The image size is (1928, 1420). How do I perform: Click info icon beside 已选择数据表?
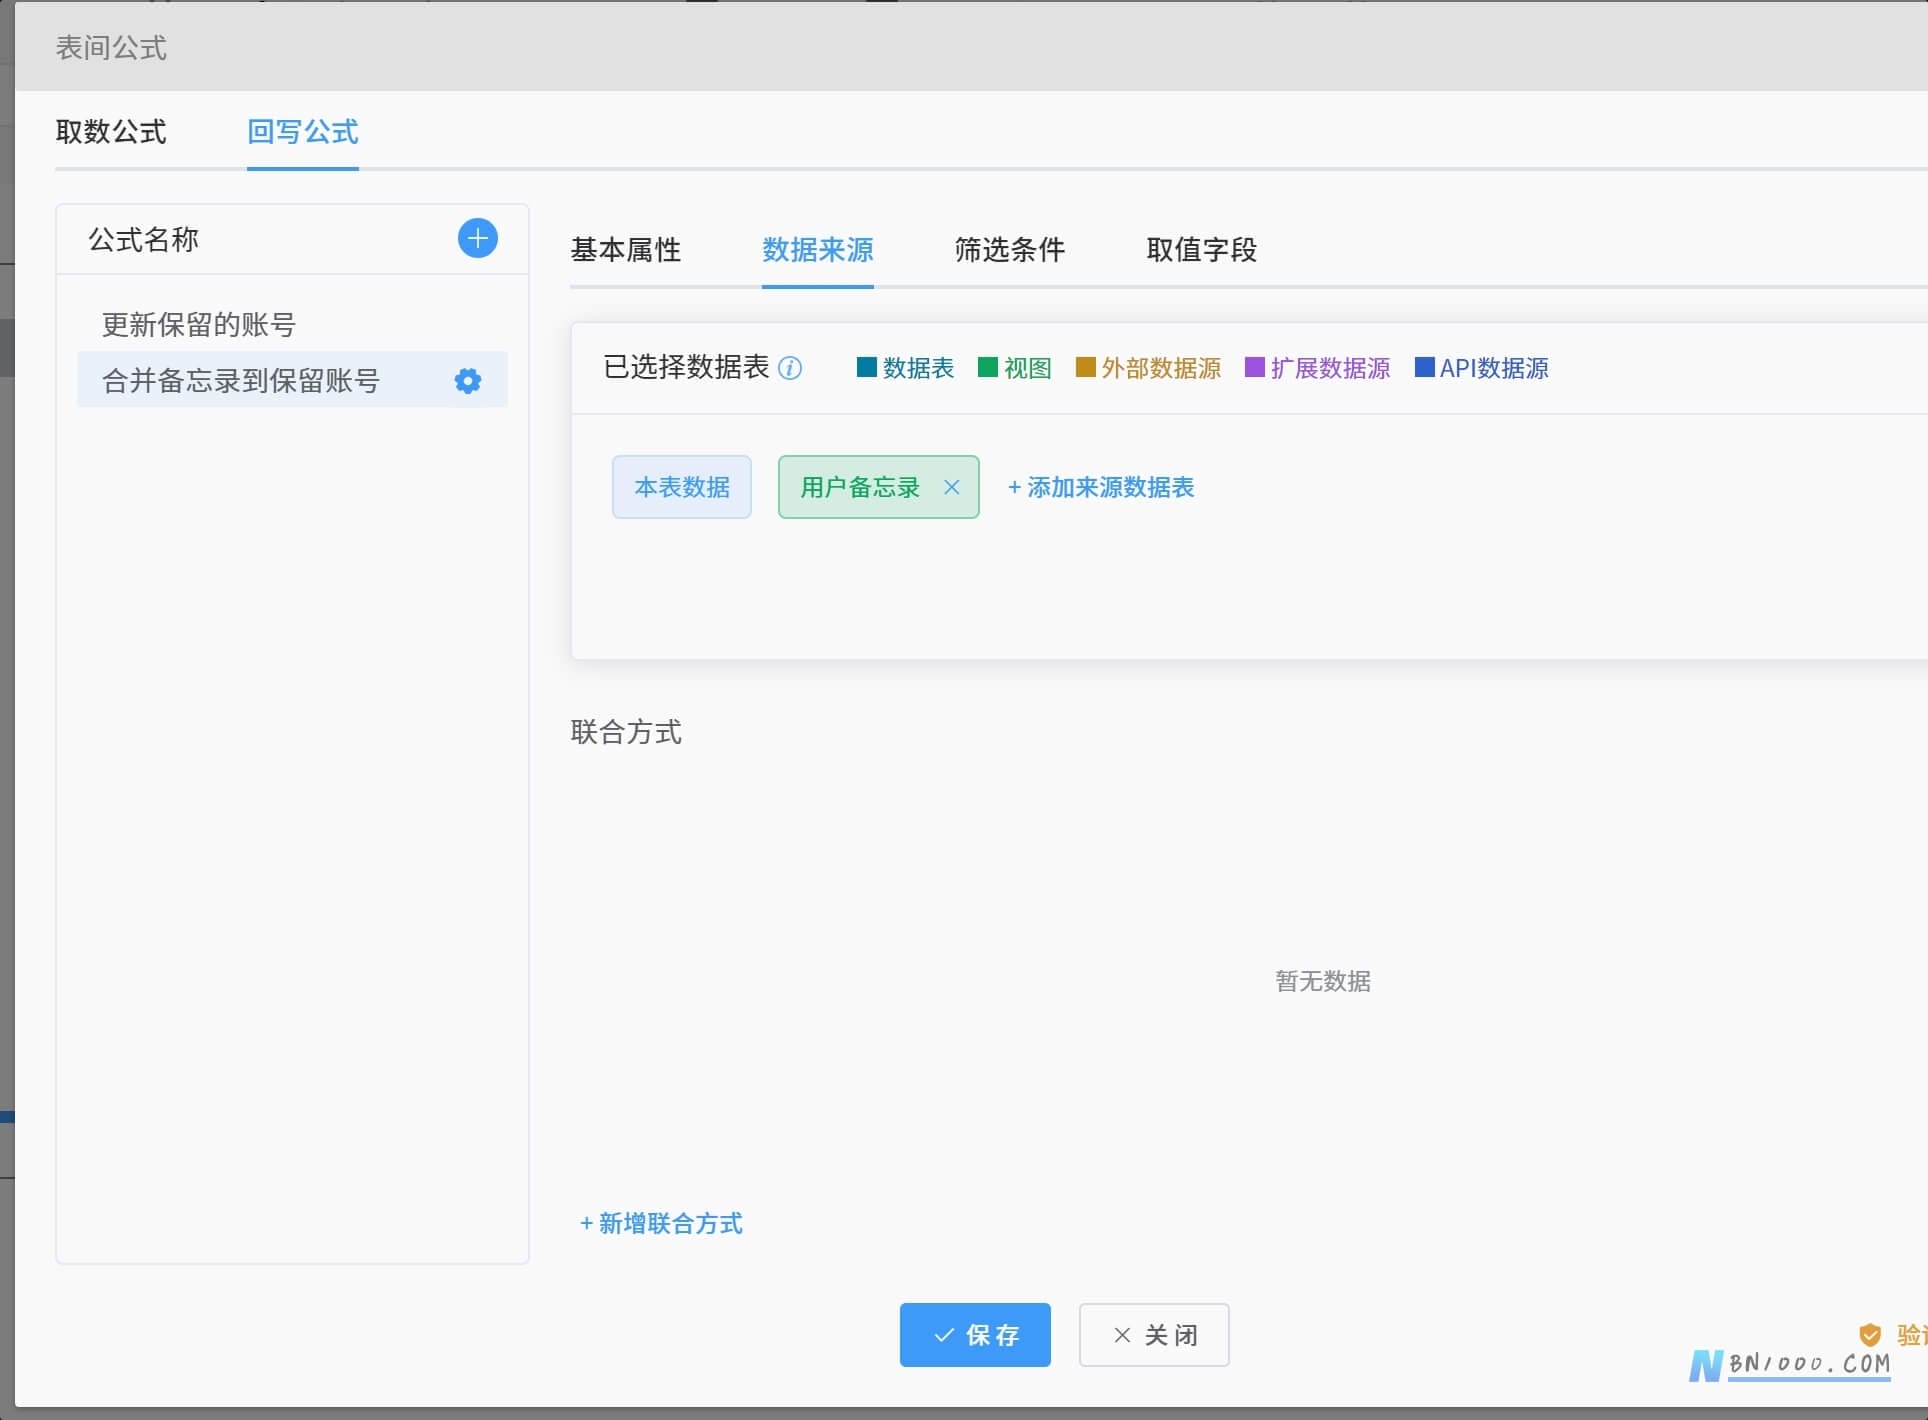pyautogui.click(x=790, y=368)
